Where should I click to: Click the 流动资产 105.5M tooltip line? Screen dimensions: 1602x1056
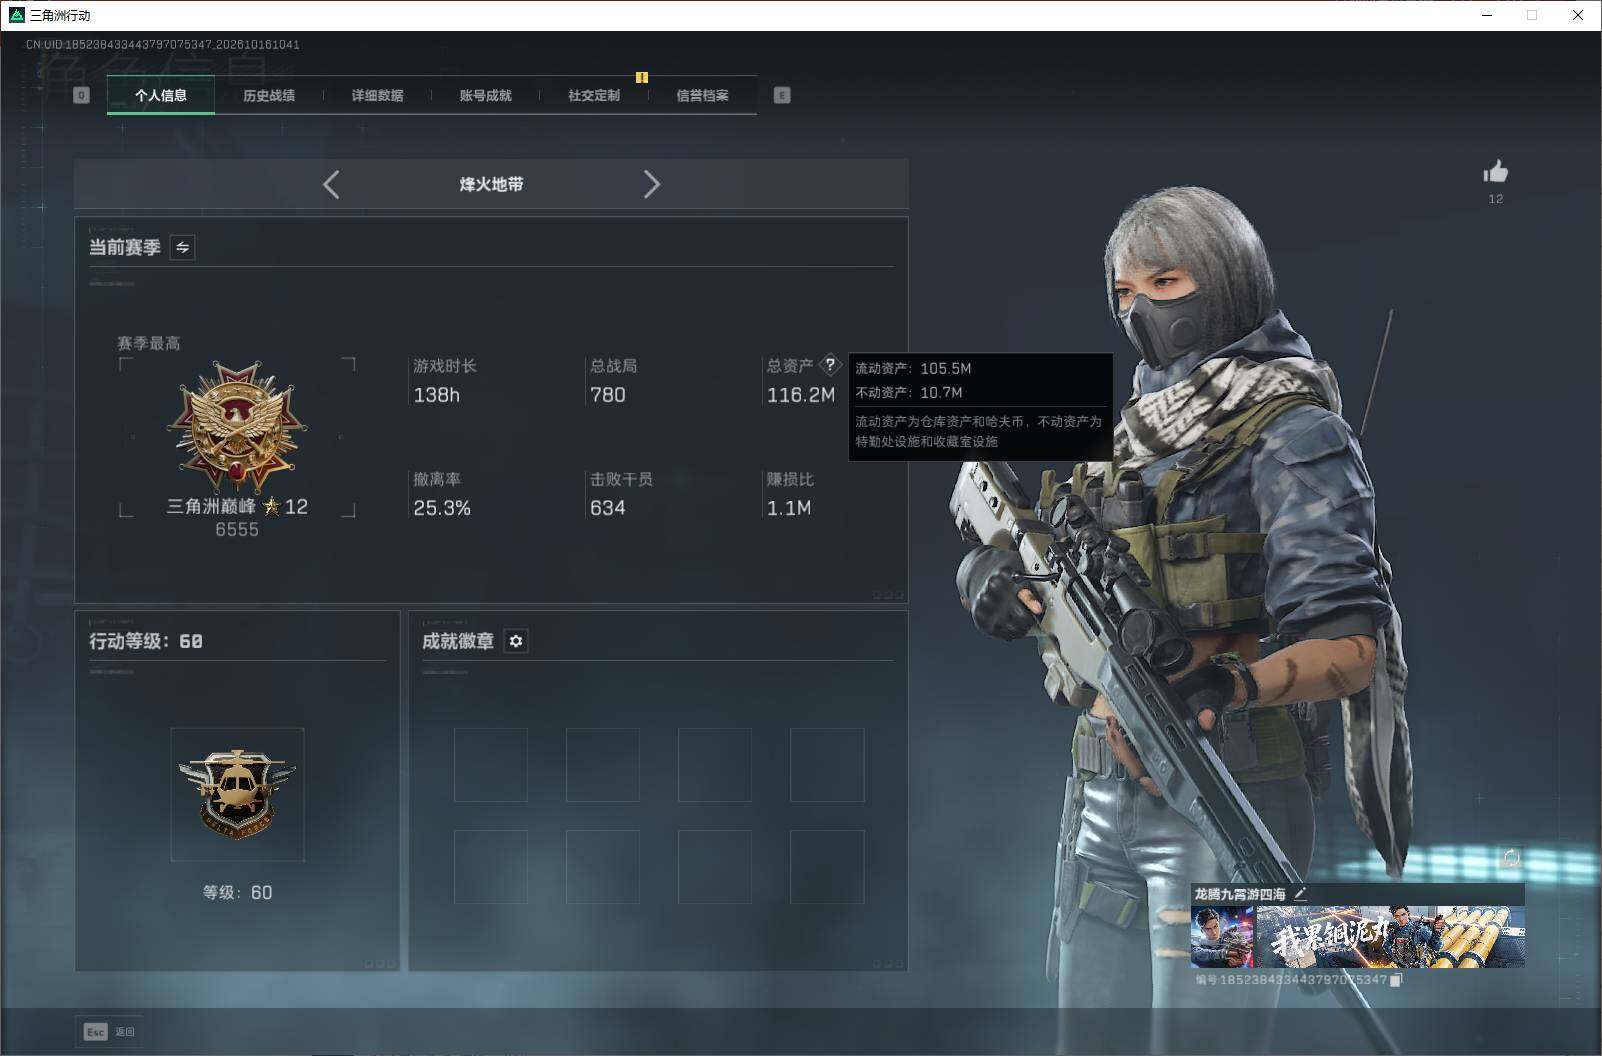pyautogui.click(x=913, y=368)
